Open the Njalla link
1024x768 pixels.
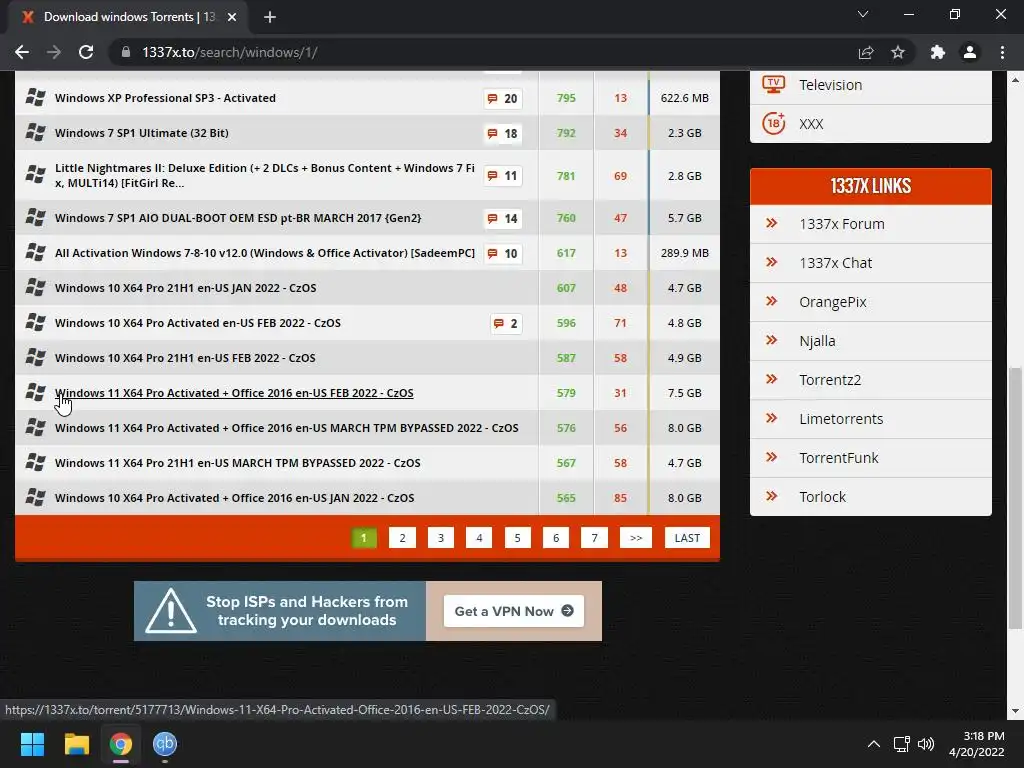pyautogui.click(x=817, y=341)
